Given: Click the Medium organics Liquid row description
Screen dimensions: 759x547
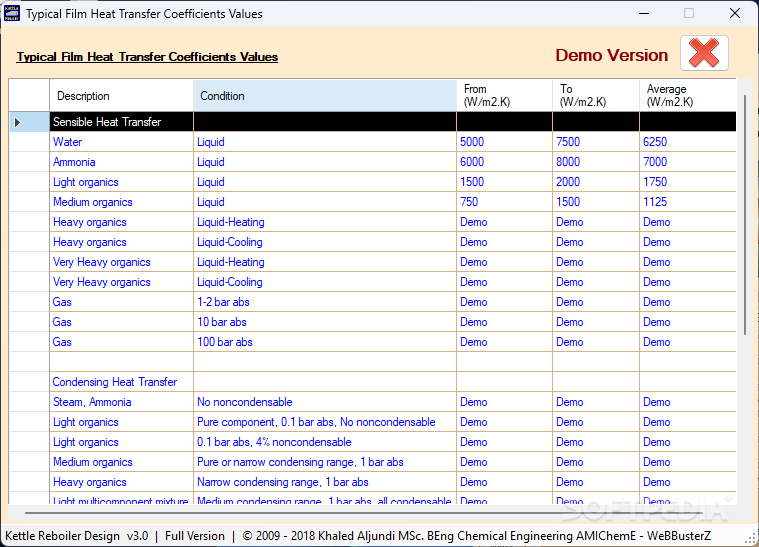Looking at the screenshot, I should tap(121, 202).
